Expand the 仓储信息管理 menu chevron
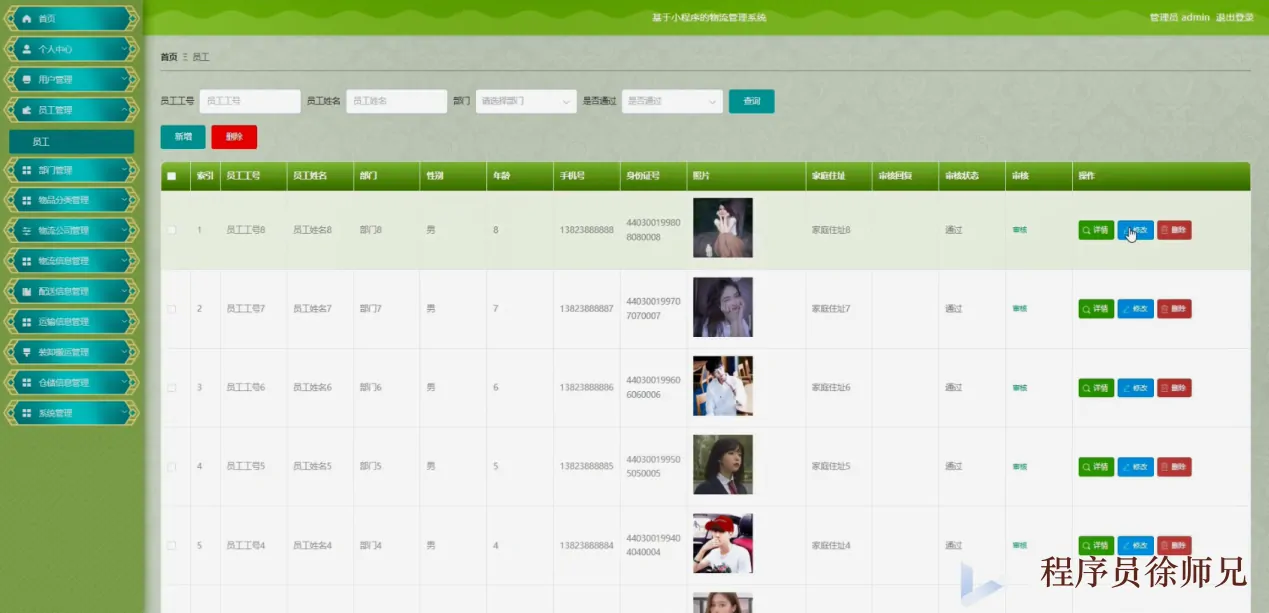The height and width of the screenshot is (613, 1269). pos(124,380)
